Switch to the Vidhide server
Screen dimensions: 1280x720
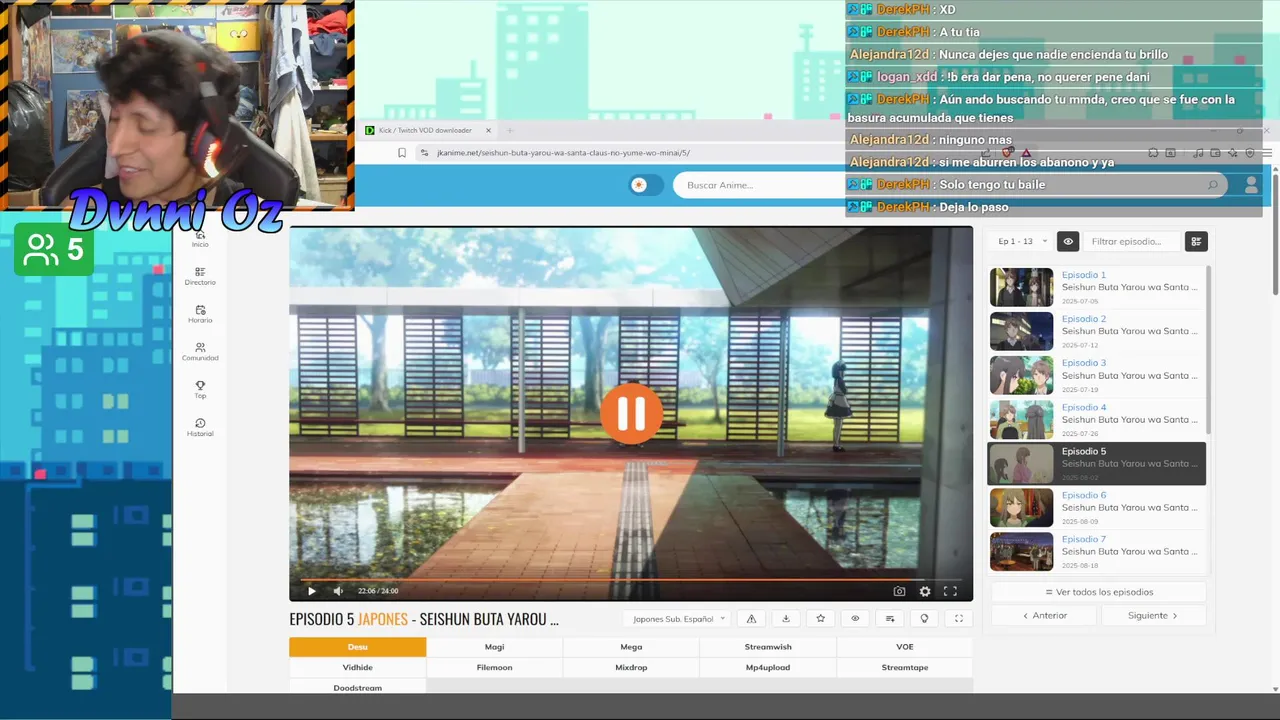point(358,667)
